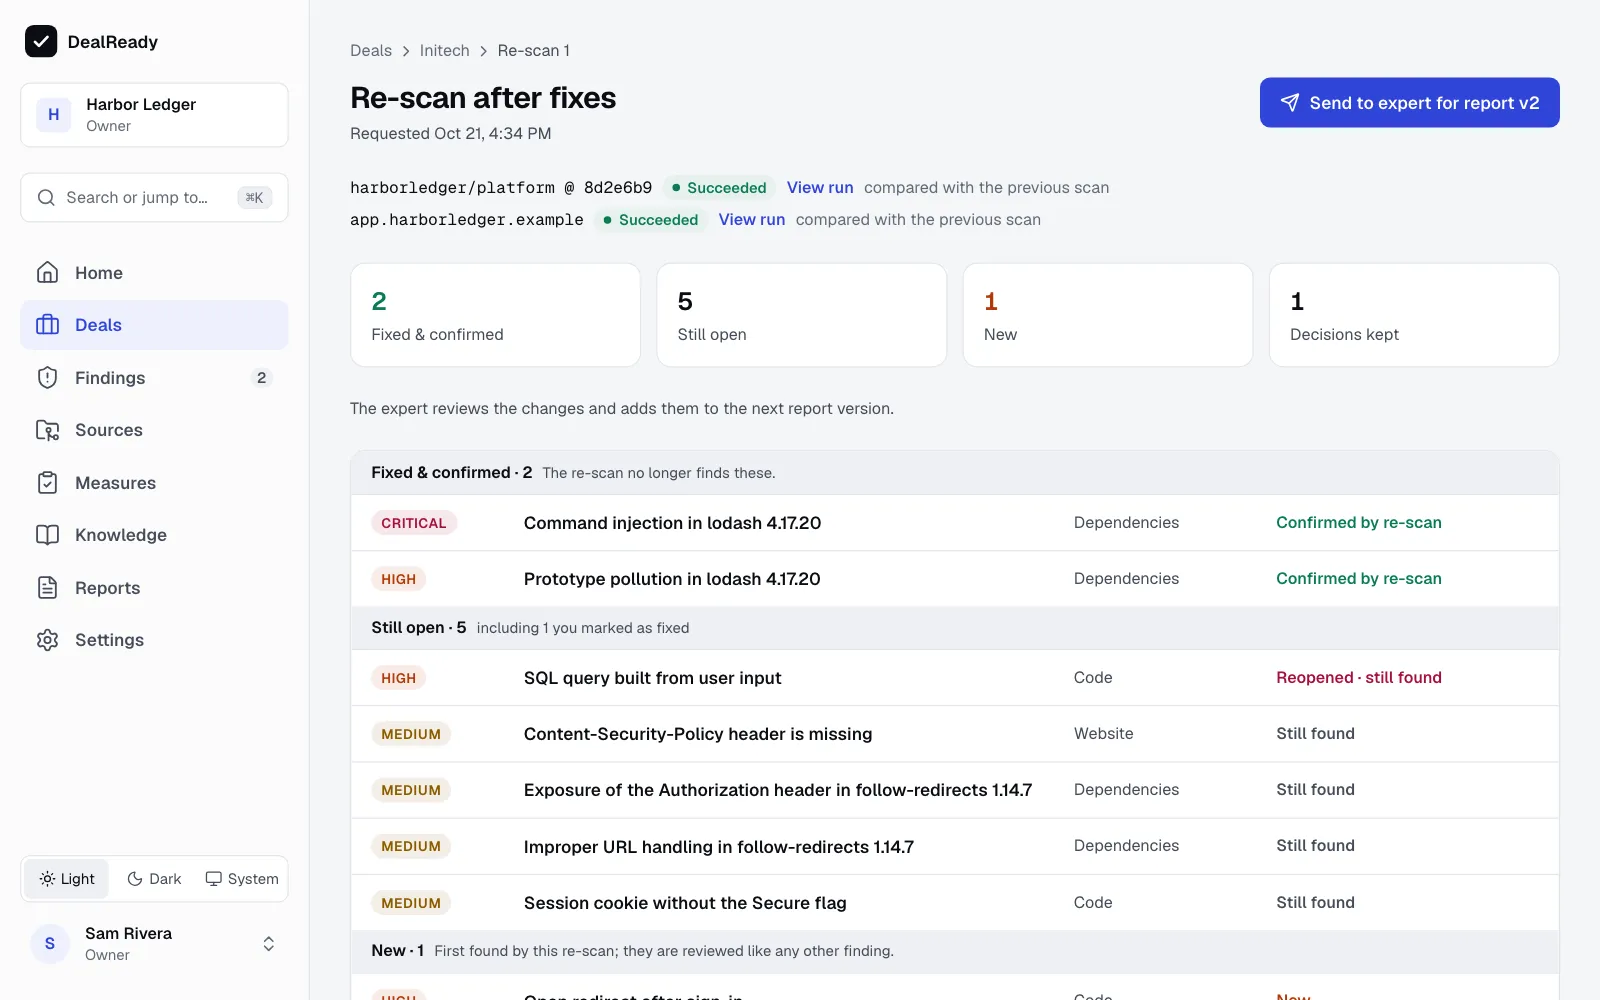Viewport: 1600px width, 1000px height.
Task: Switch theme to Dark mode
Action: pos(154,879)
